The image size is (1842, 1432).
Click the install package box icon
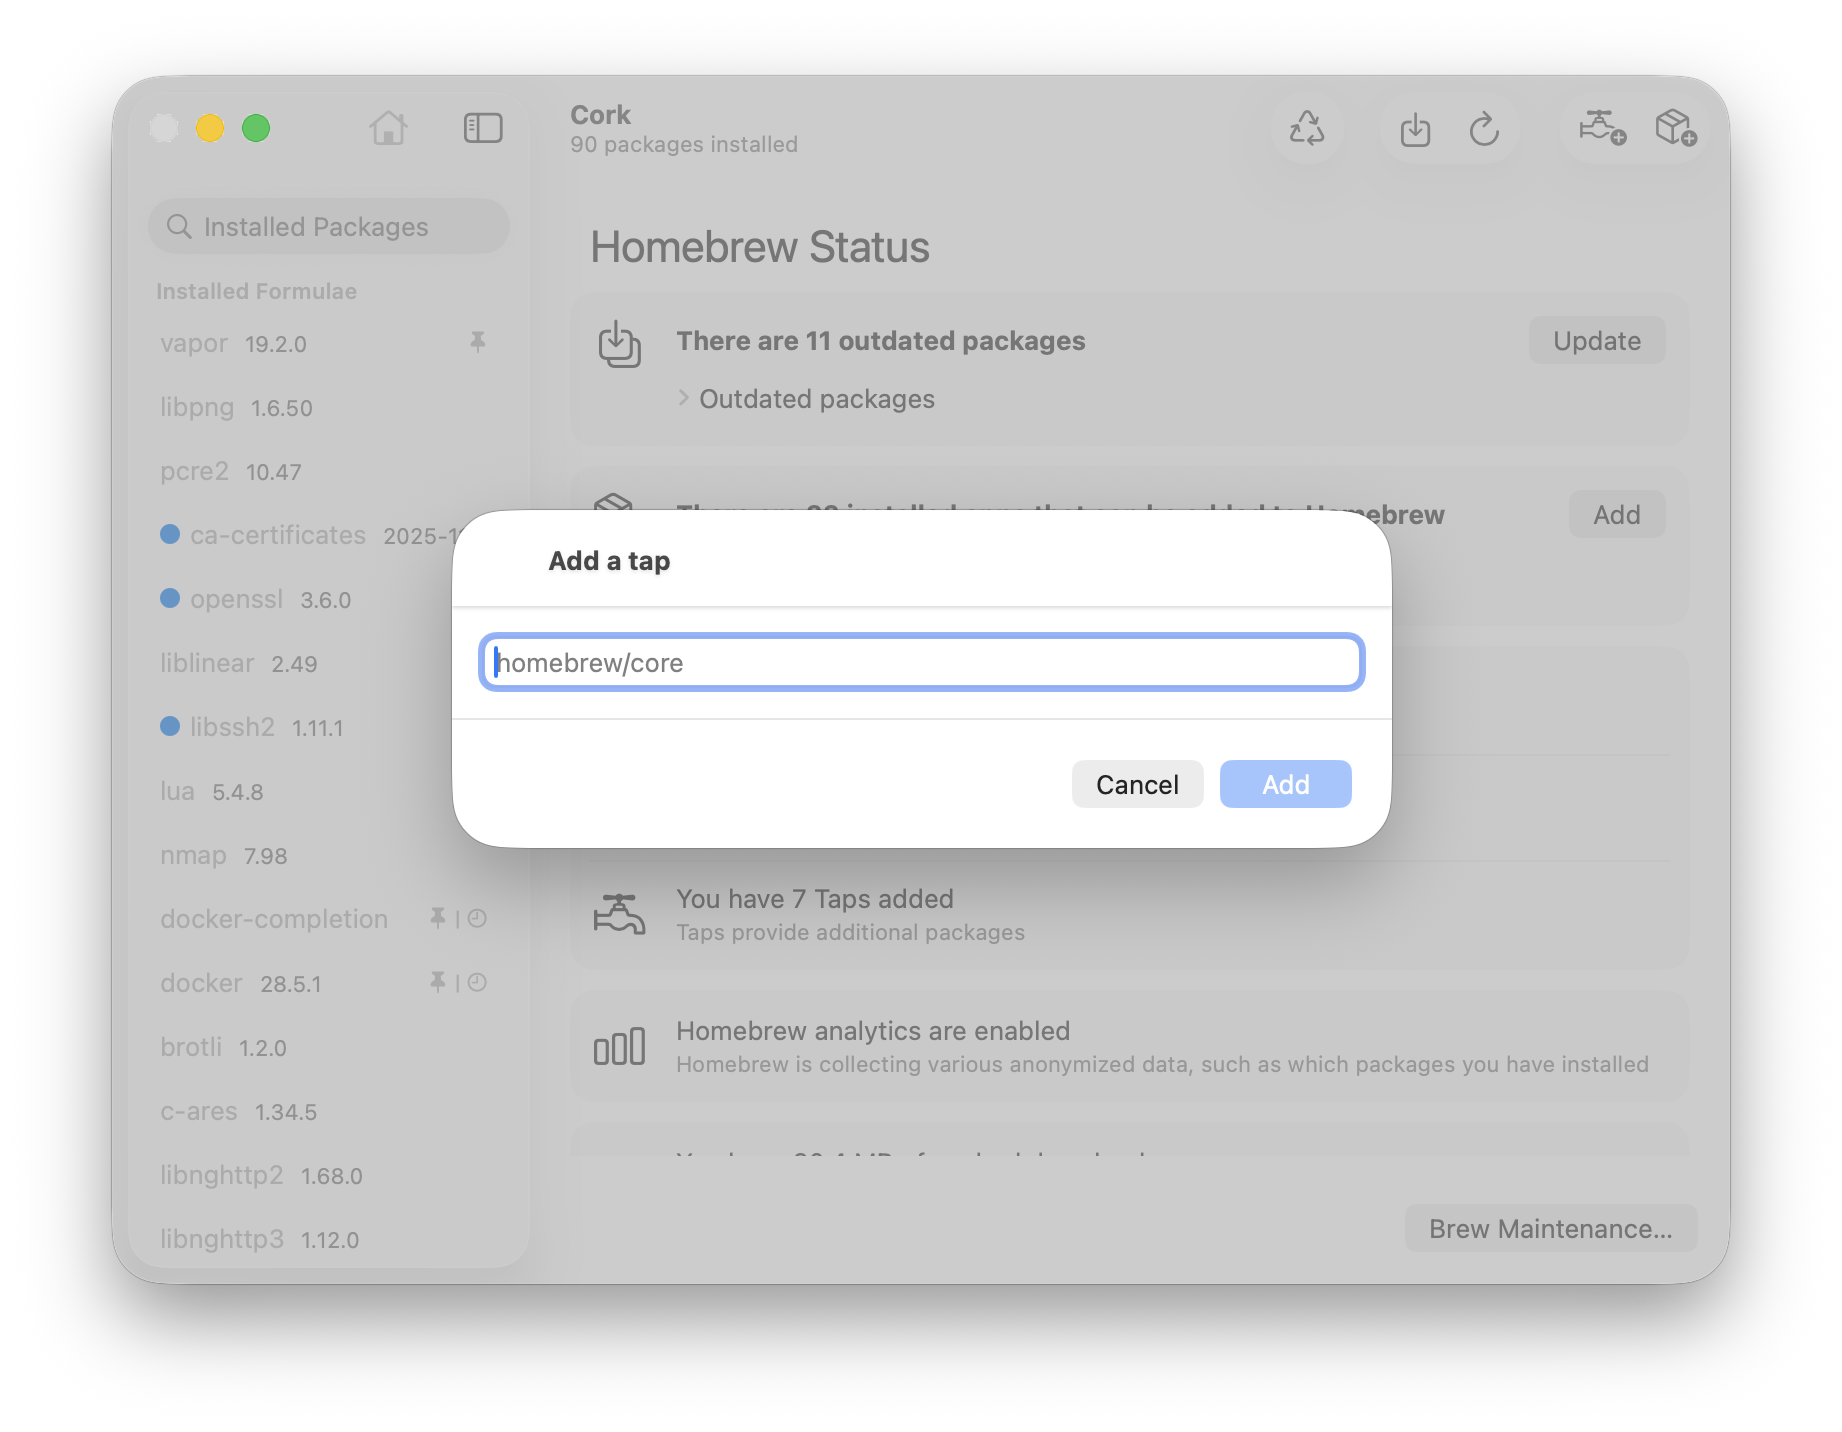[1675, 128]
